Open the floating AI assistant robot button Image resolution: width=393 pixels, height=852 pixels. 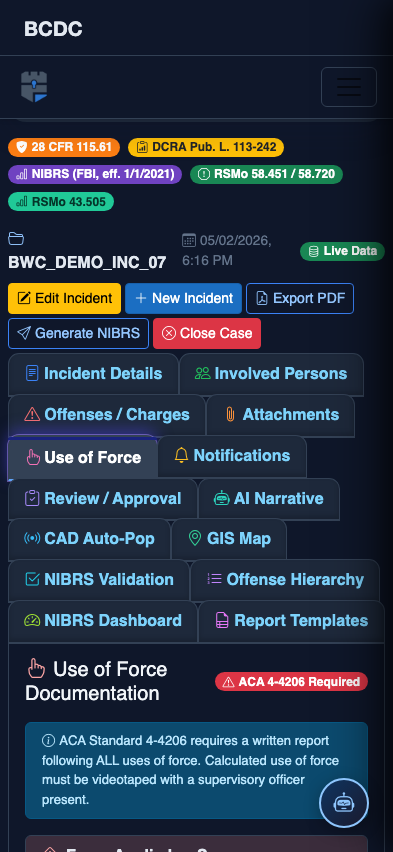pyautogui.click(x=344, y=803)
